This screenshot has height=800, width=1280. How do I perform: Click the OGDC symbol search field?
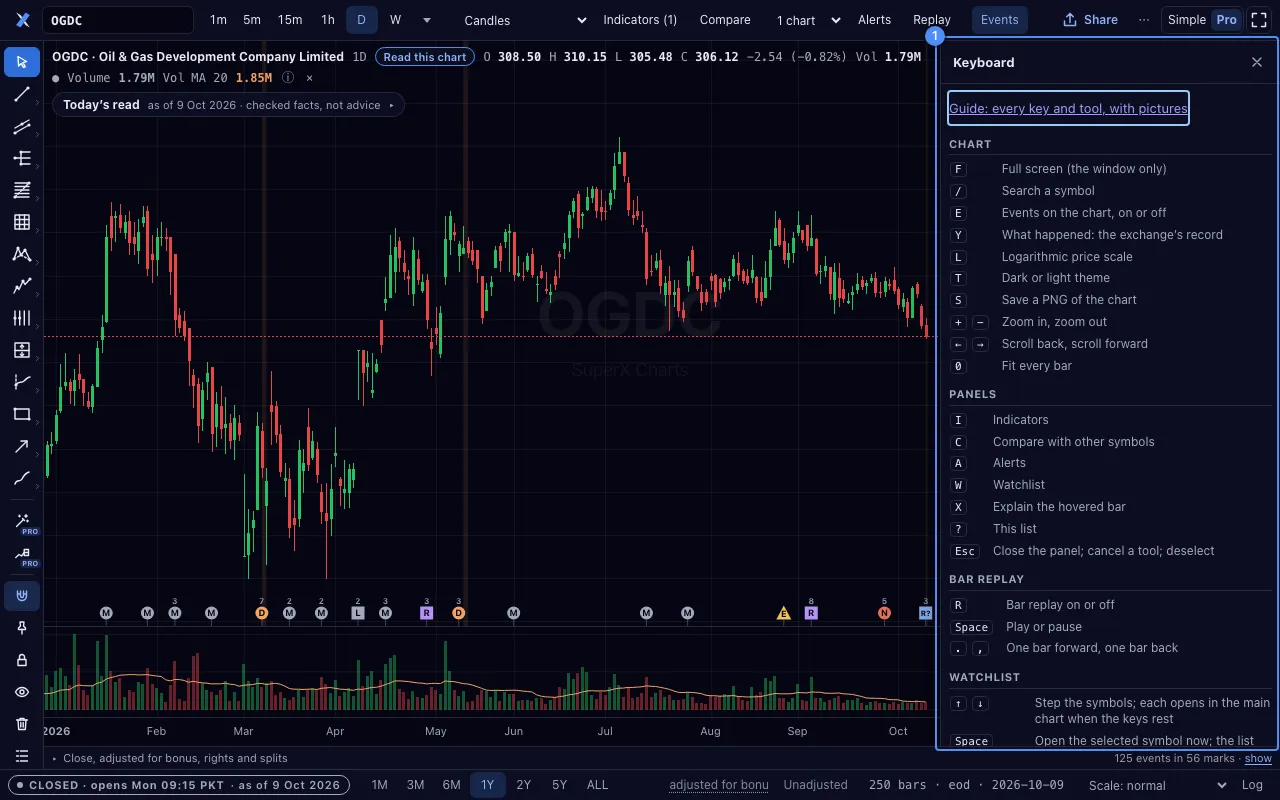coord(118,20)
